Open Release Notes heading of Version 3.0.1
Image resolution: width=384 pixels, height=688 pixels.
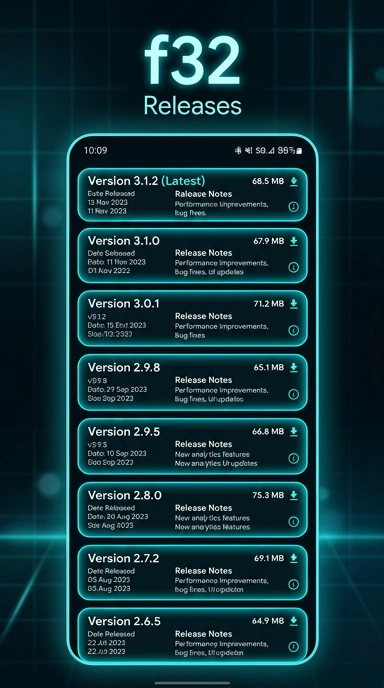coord(203,316)
